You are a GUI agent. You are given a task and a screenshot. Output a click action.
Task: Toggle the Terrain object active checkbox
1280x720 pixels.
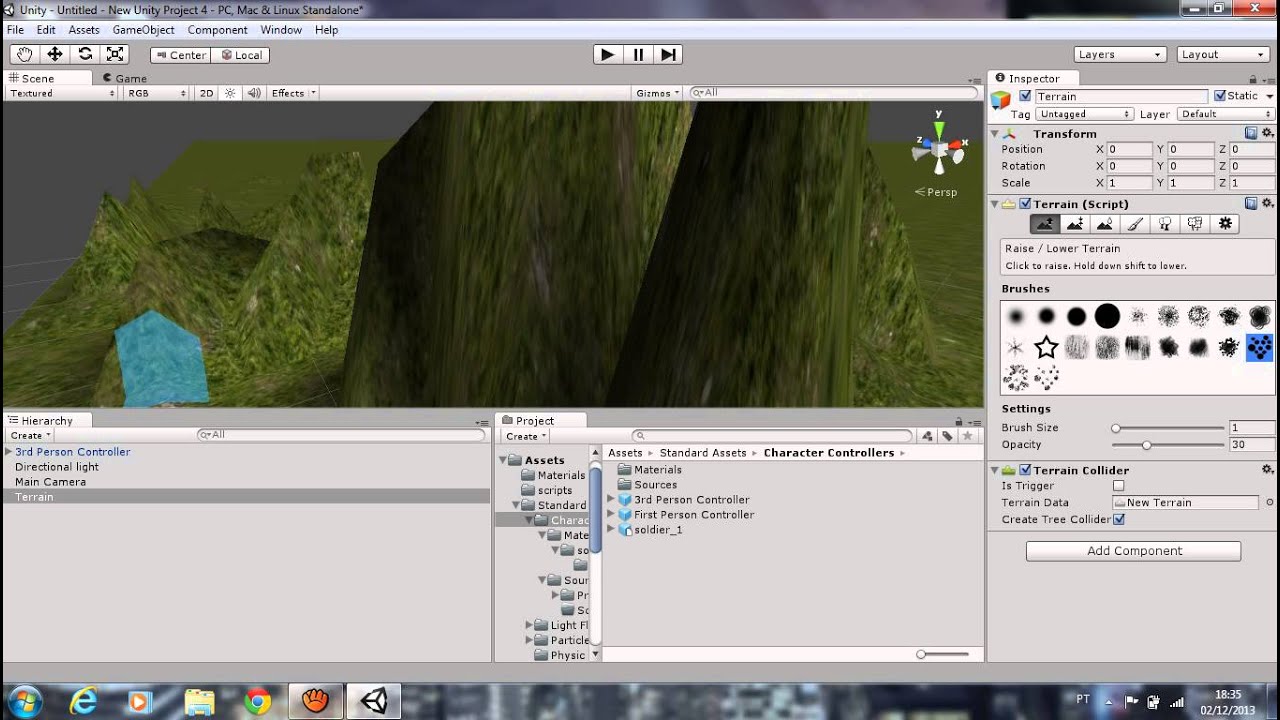click(1025, 96)
